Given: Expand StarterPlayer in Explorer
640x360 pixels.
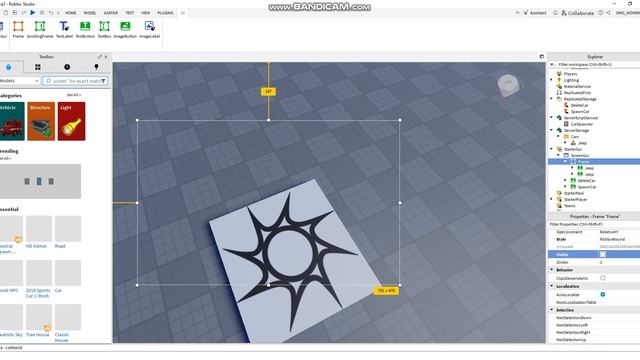Looking at the screenshot, I should tap(551, 199).
